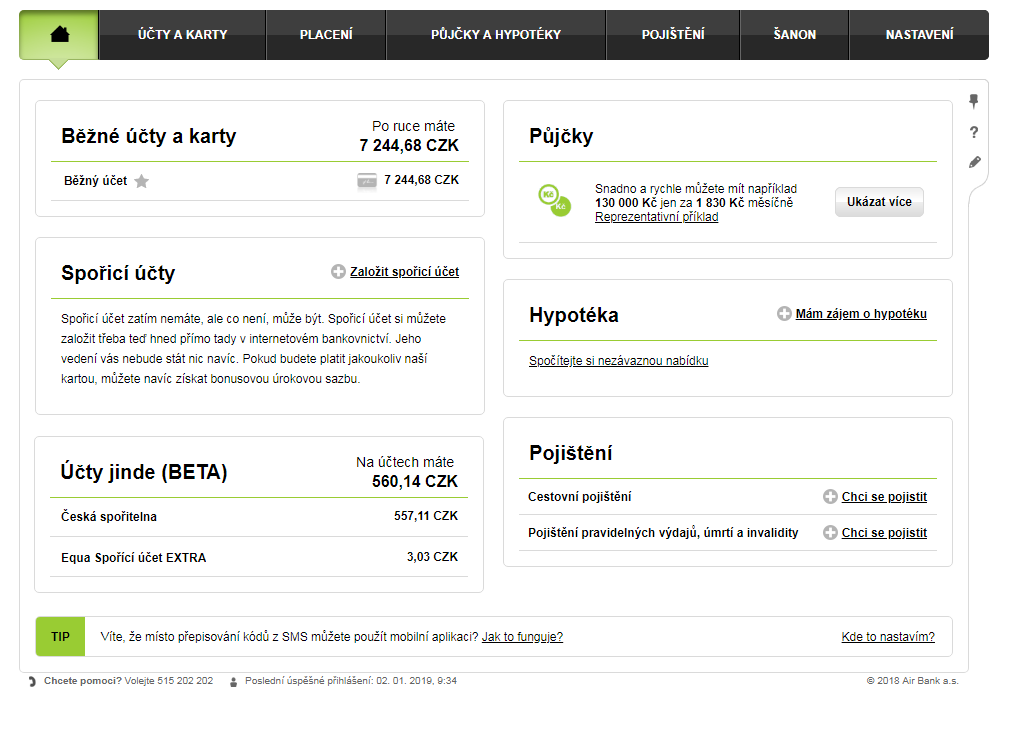The width and height of the screenshot is (1016, 742).
Task: Click the Pojištění panel heading
Action: 570,453
